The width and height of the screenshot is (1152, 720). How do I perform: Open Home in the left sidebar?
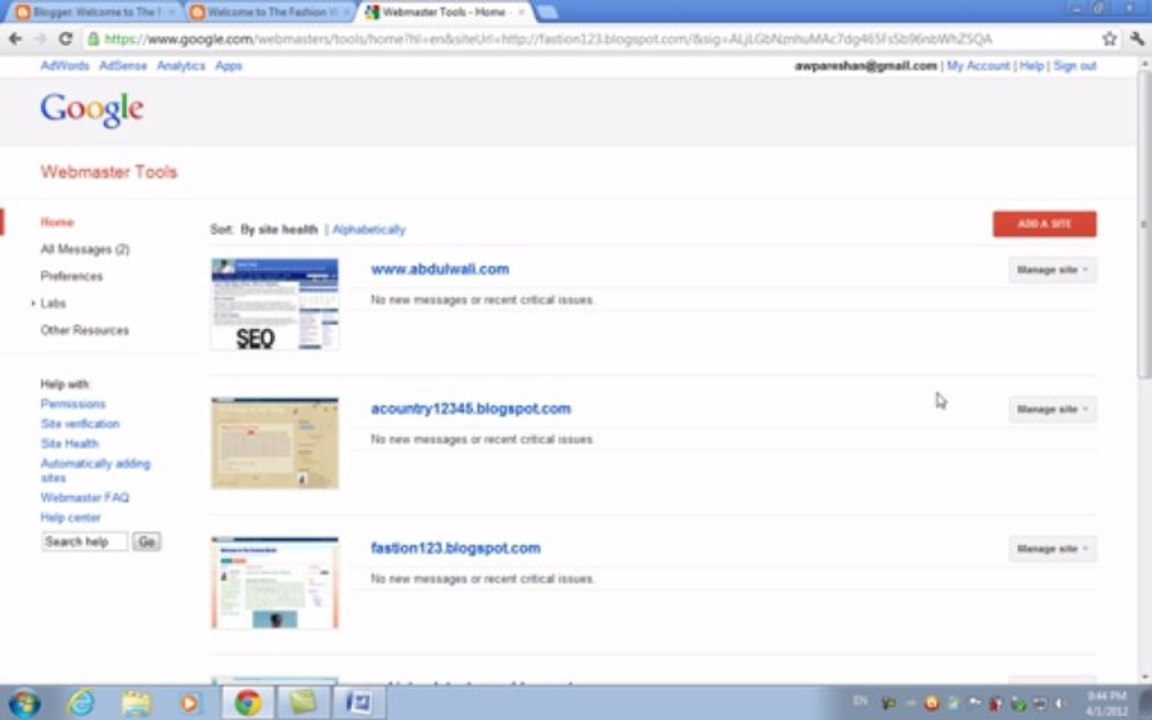(57, 222)
